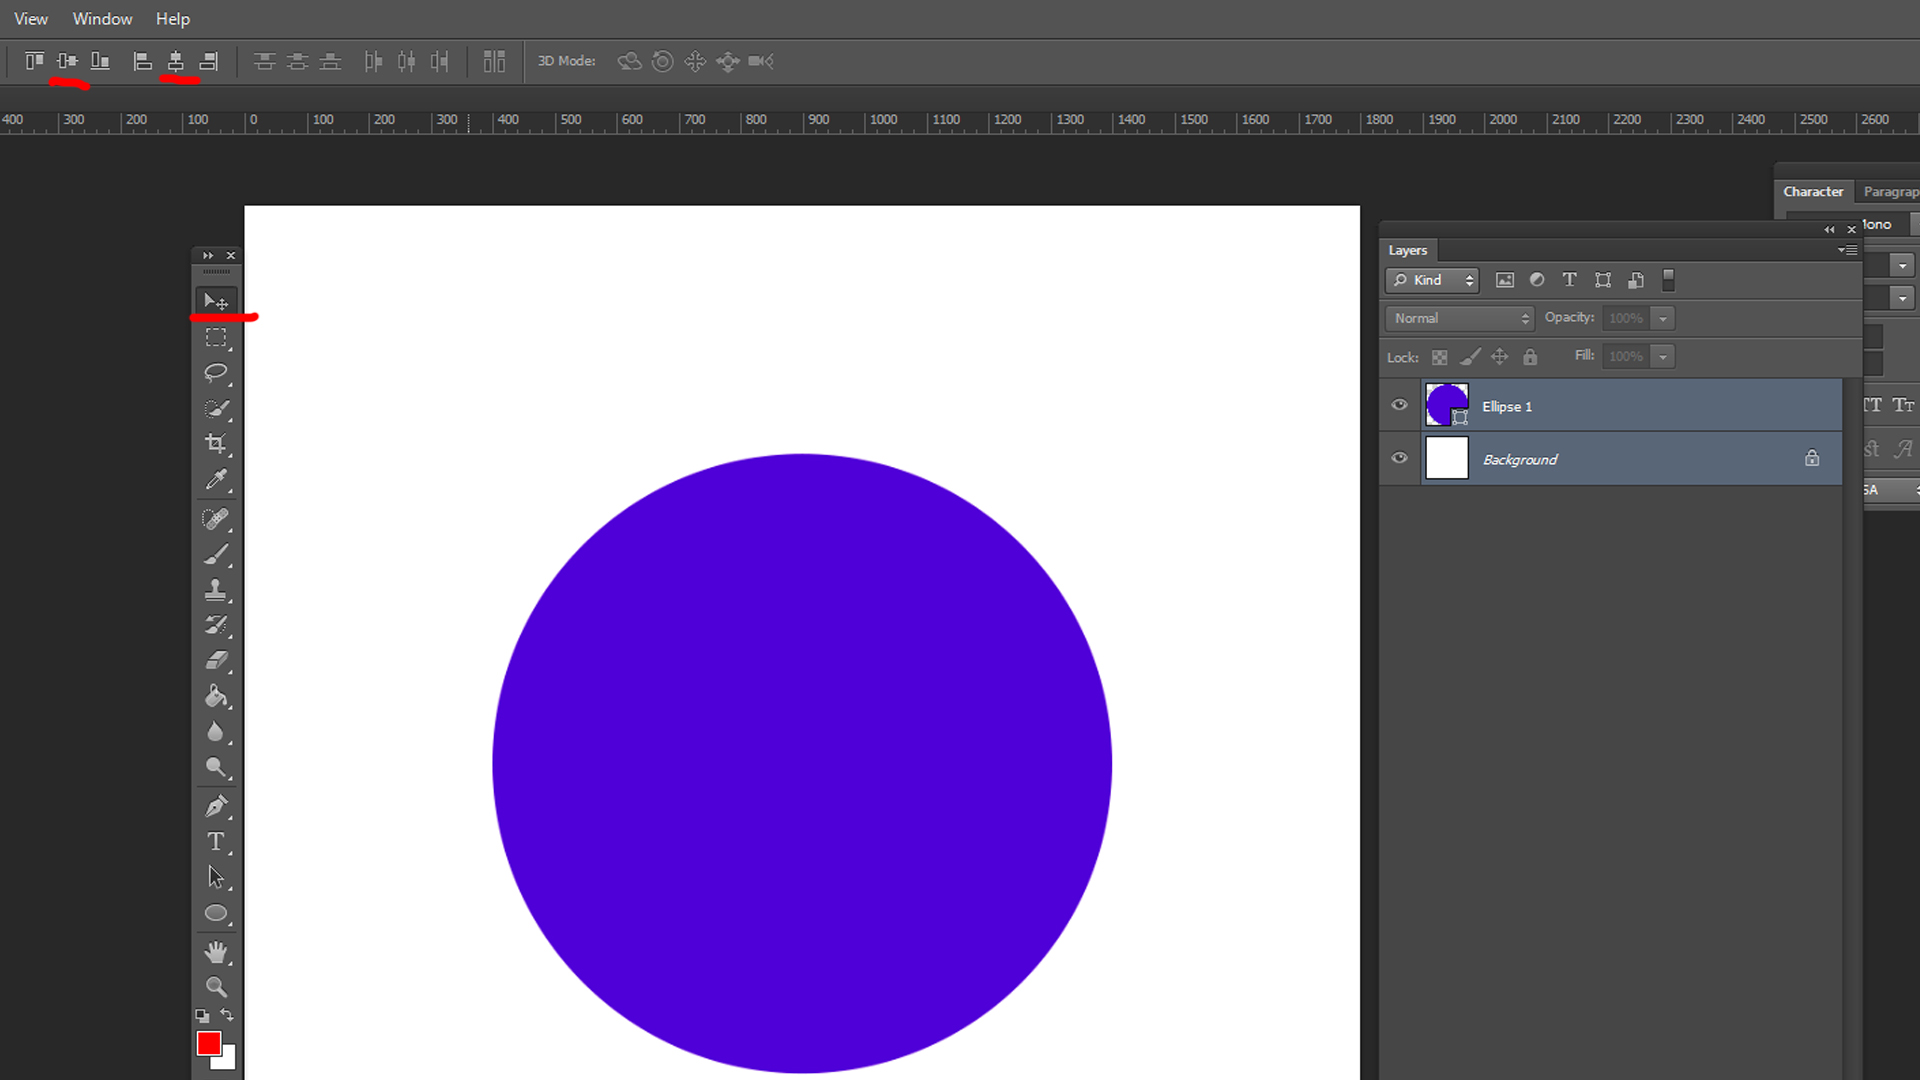Select the Clone Stamp tool
Viewport: 1920px width, 1080px height.
coord(216,589)
